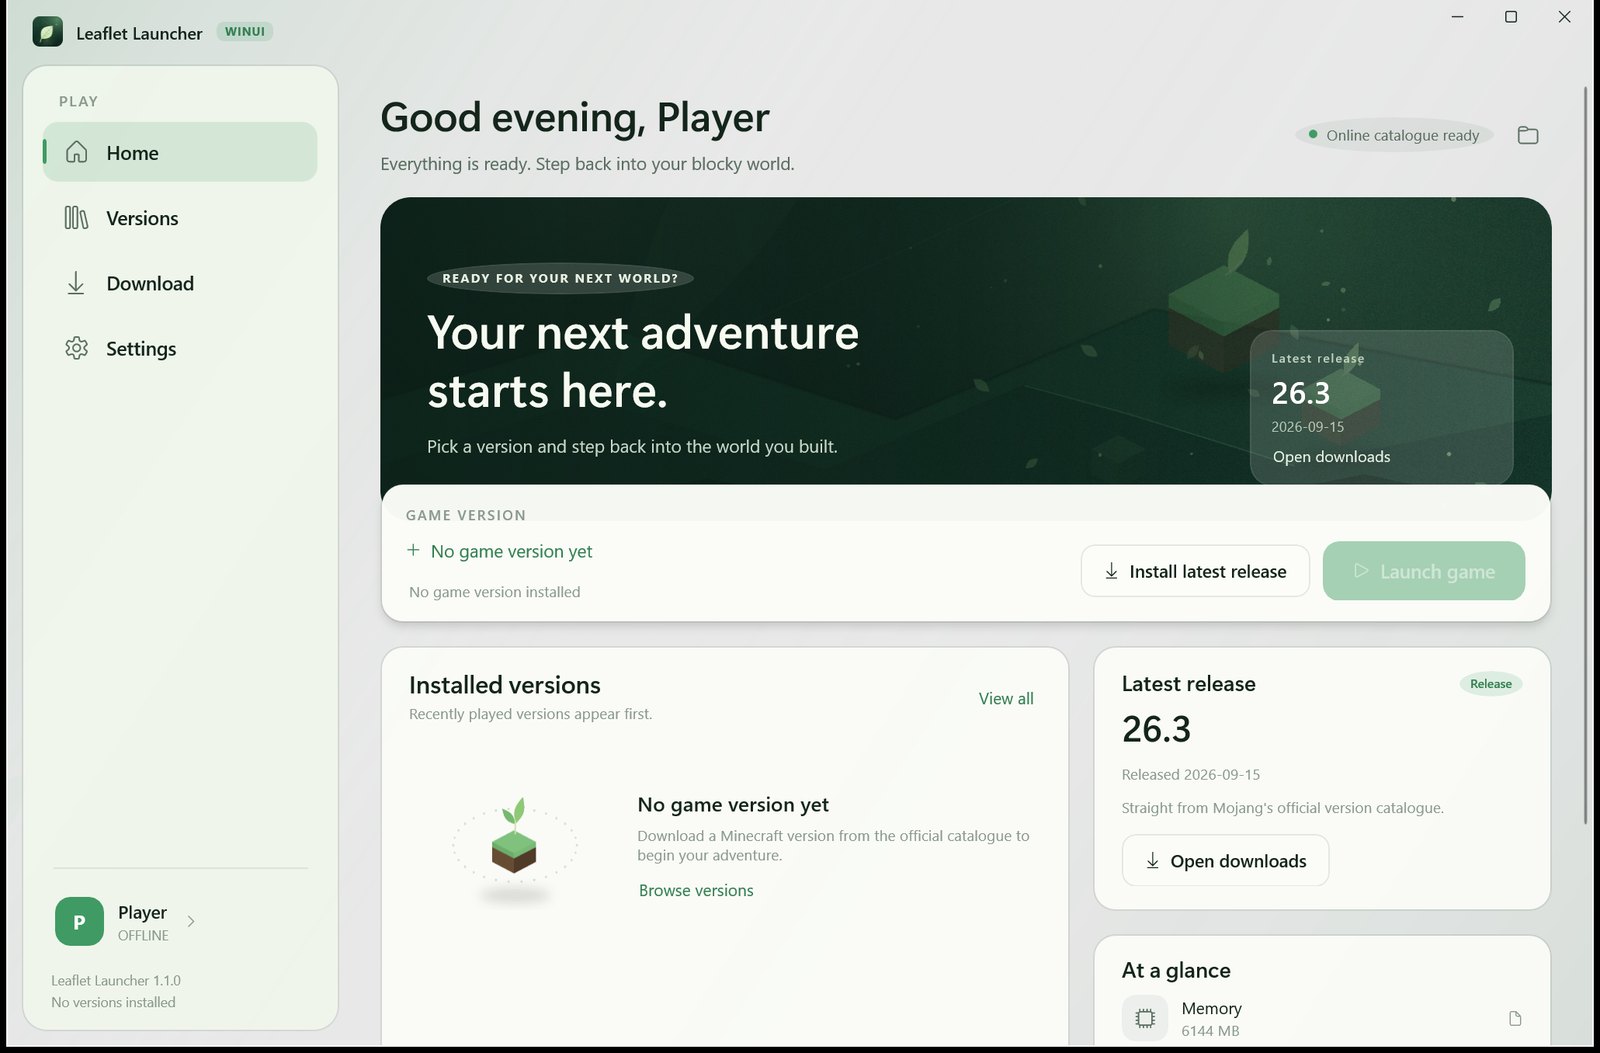
Task: Open the game folder icon
Action: 1527,135
